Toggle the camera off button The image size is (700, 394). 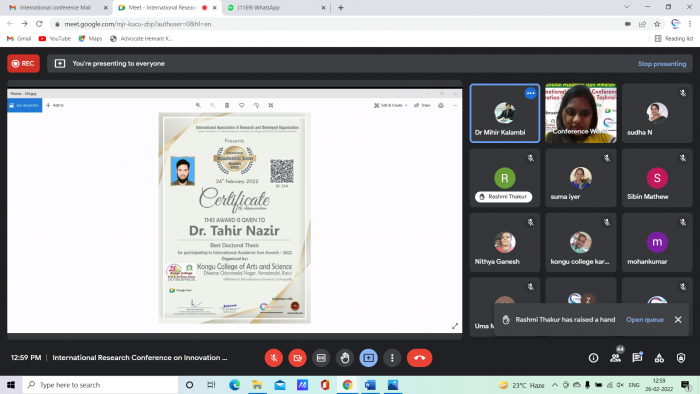[297, 358]
